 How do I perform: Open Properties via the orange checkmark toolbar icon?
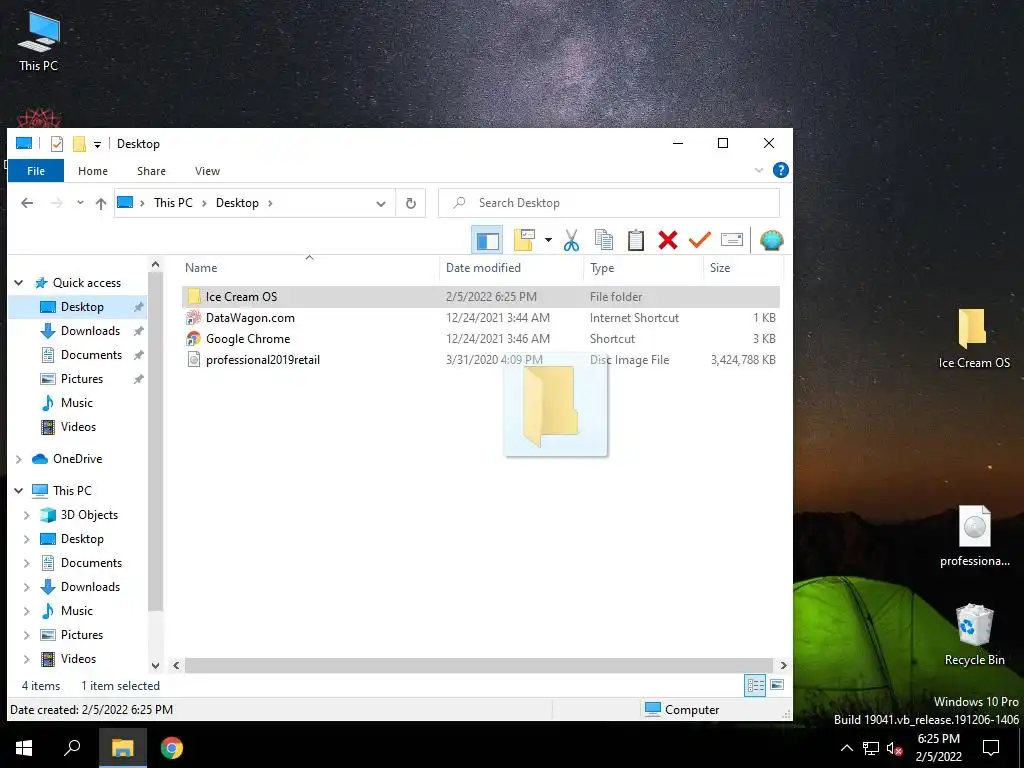699,240
